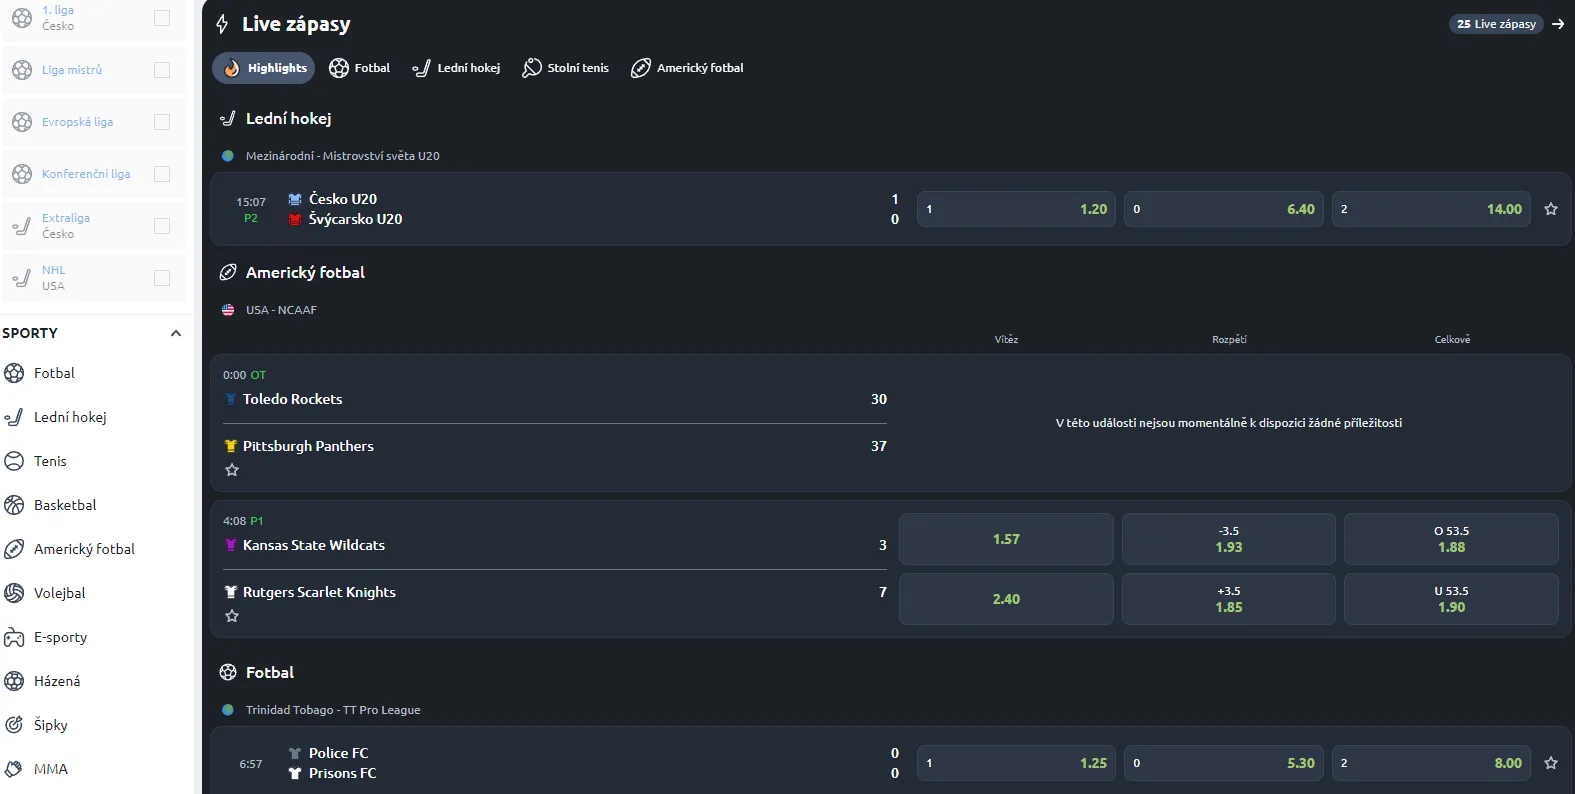Star the Kansas State vs Rutgers game
Screen dimensions: 1575x794
coord(232,616)
